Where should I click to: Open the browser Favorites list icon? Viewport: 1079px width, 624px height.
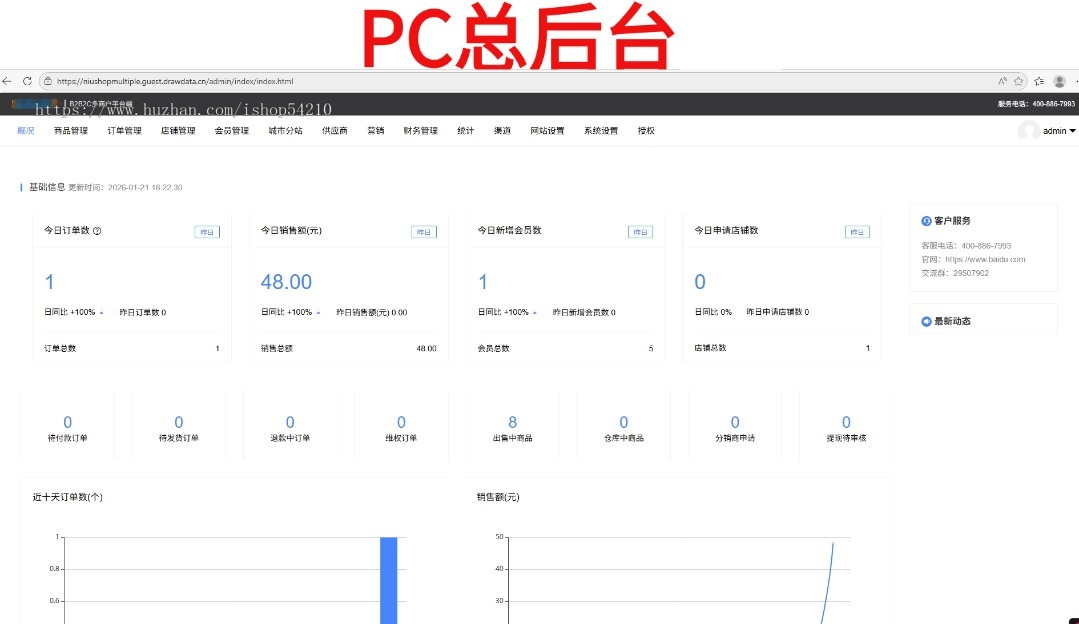(x=1039, y=81)
